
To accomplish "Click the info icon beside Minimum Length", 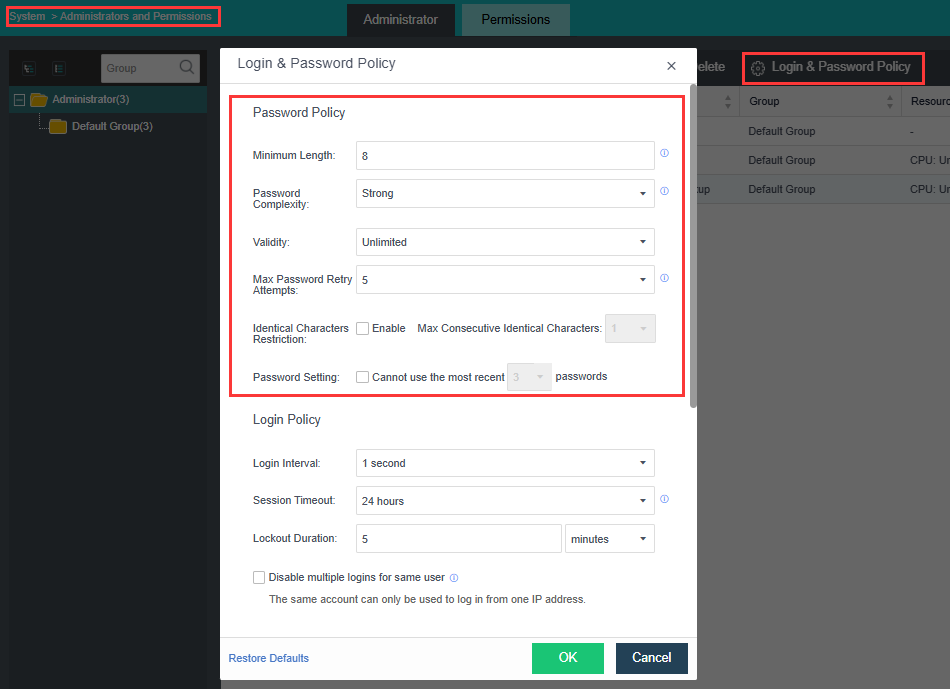I will click(x=664, y=154).
